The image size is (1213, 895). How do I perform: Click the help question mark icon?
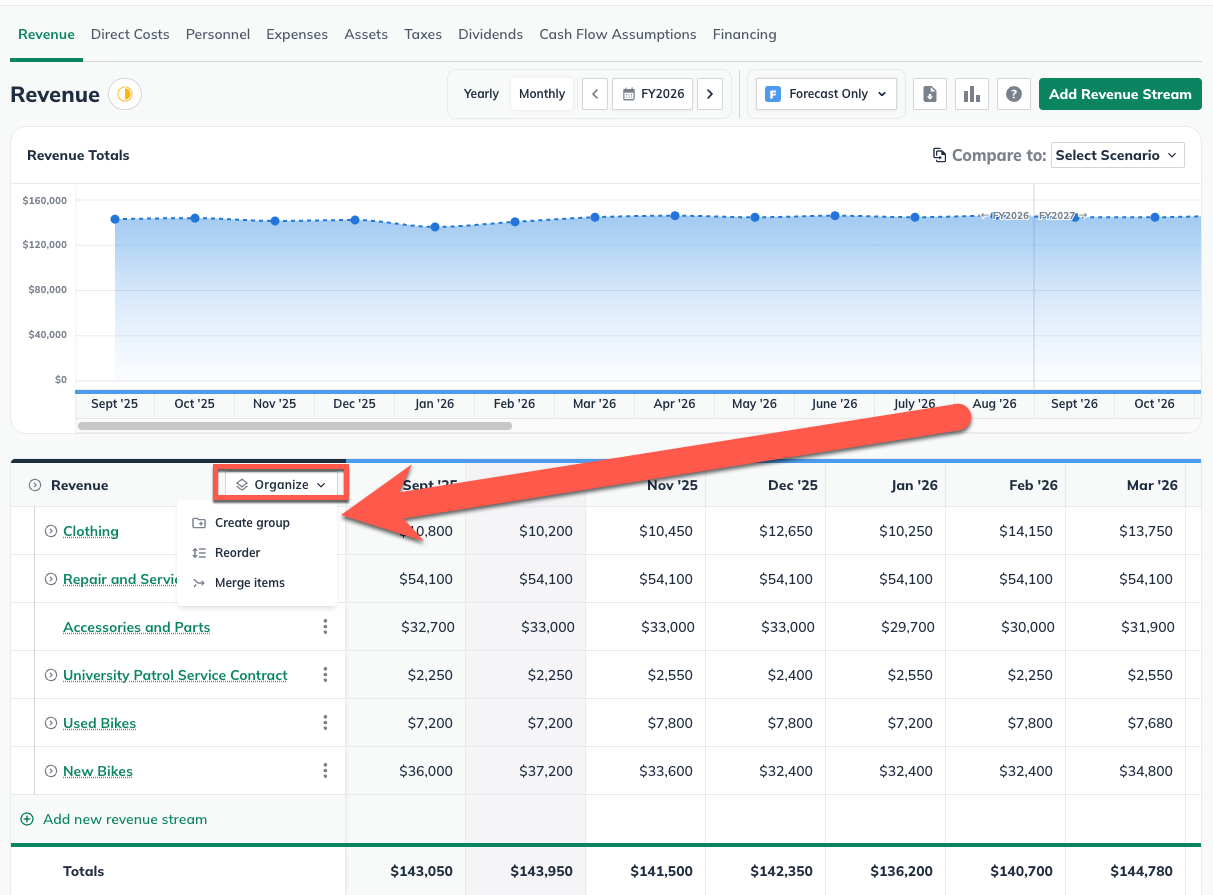click(1014, 94)
